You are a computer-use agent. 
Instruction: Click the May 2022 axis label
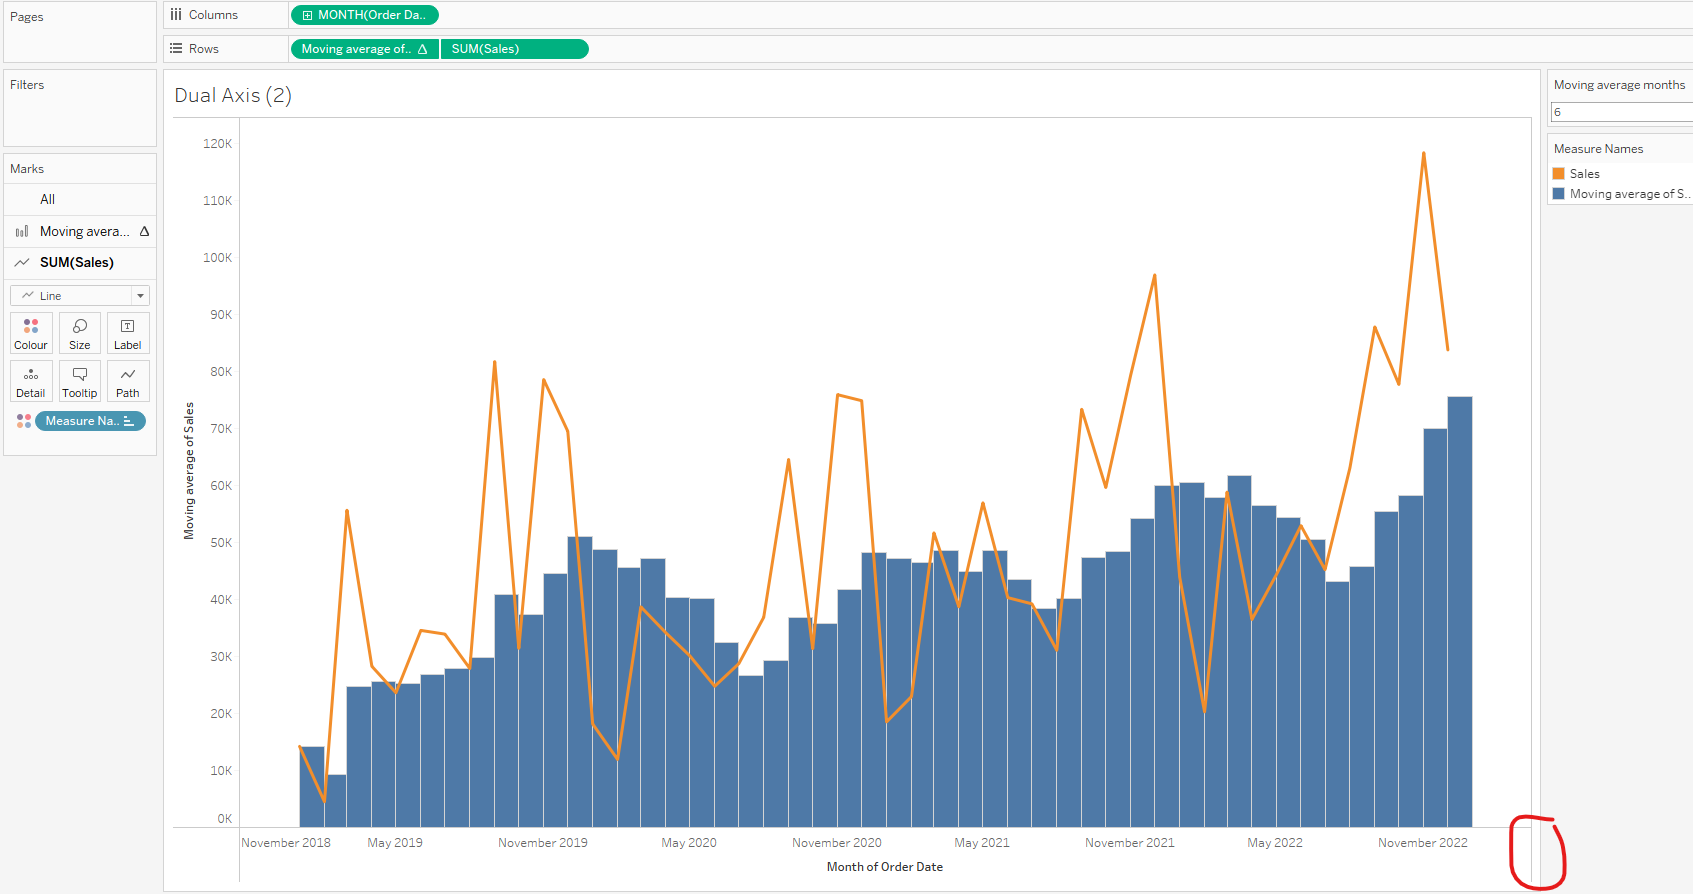click(1275, 843)
